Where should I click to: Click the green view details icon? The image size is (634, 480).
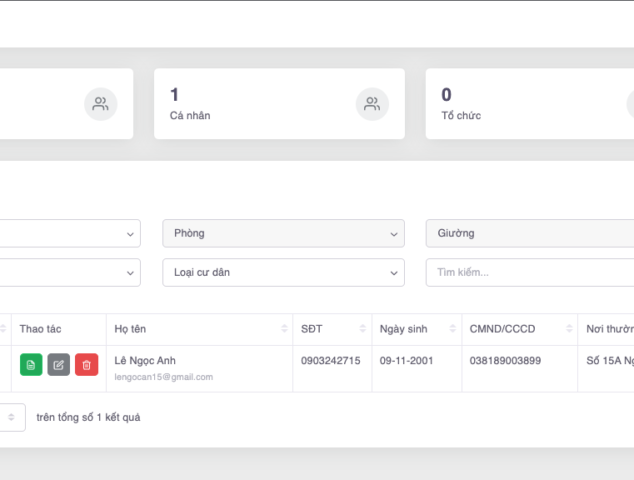(x=31, y=365)
